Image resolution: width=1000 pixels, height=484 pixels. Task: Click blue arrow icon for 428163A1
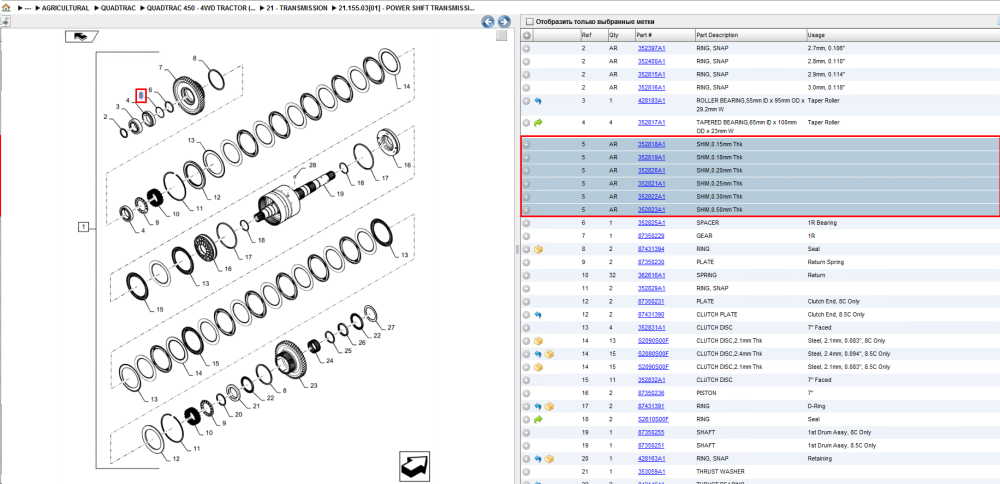click(x=538, y=458)
